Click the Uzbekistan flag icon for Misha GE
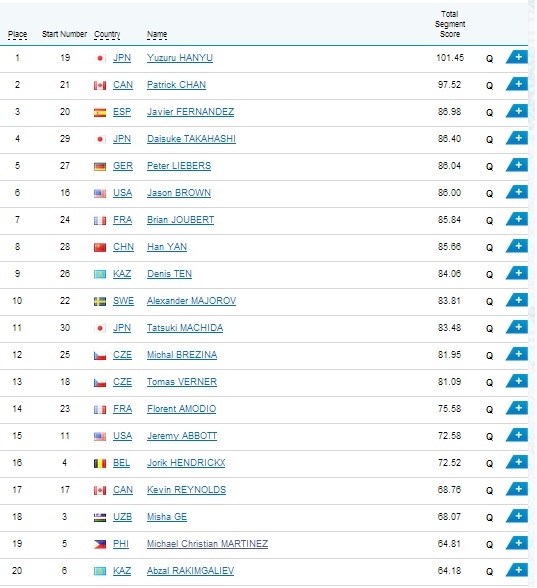The height and width of the screenshot is (588, 537). [x=100, y=517]
